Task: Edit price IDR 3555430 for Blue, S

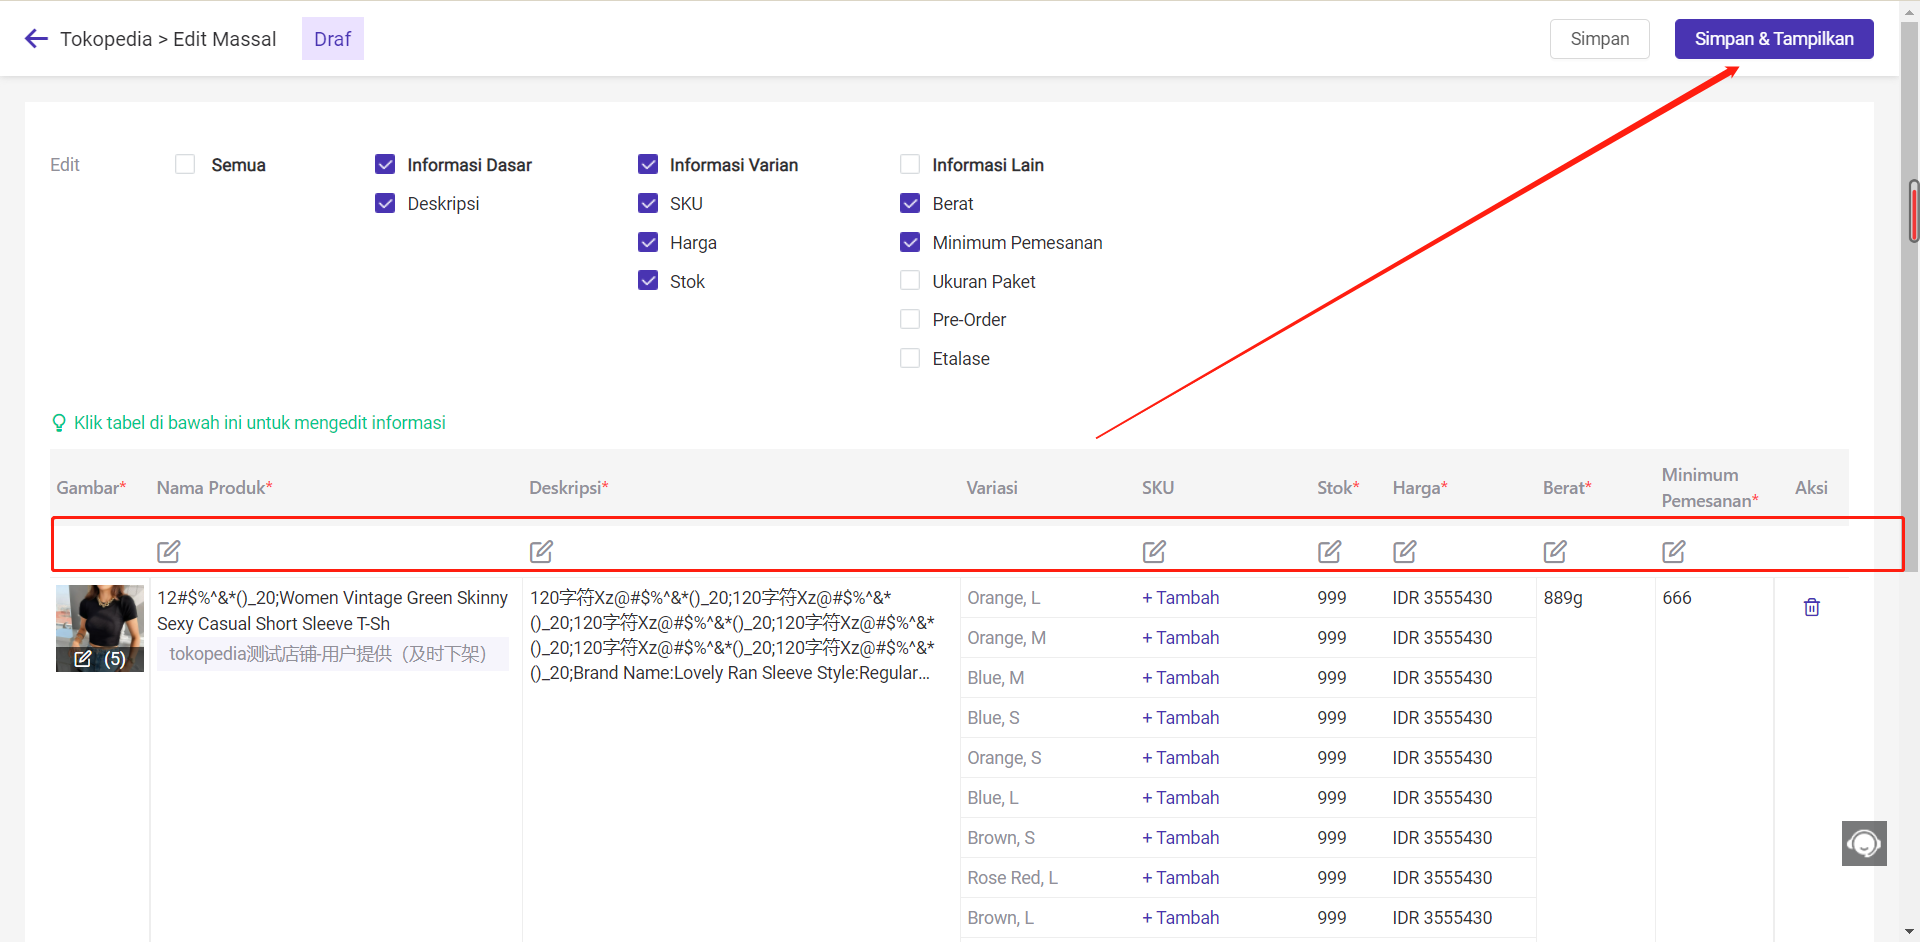Action: click(1442, 718)
